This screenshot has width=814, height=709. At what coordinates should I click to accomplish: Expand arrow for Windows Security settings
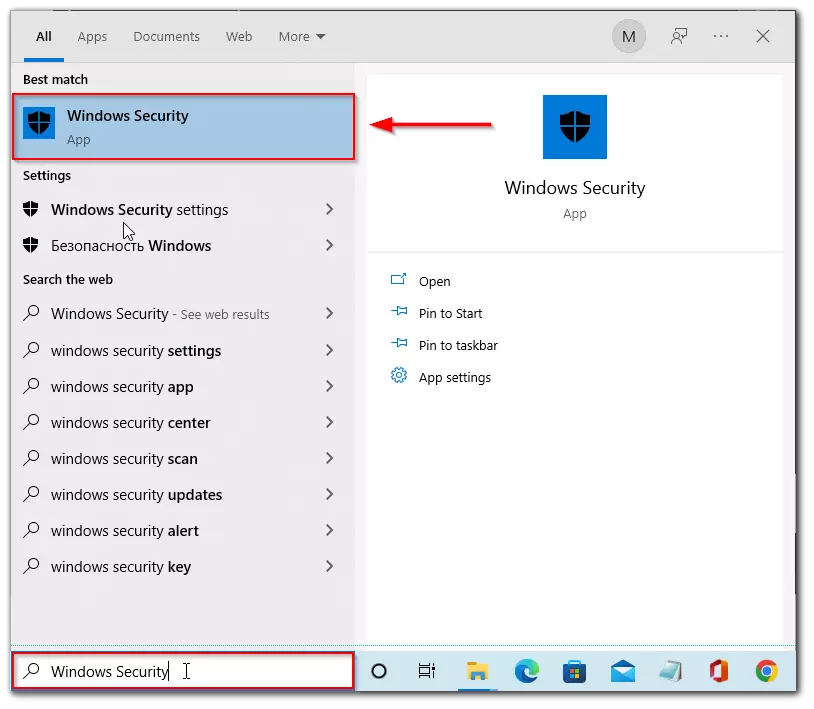coord(329,210)
